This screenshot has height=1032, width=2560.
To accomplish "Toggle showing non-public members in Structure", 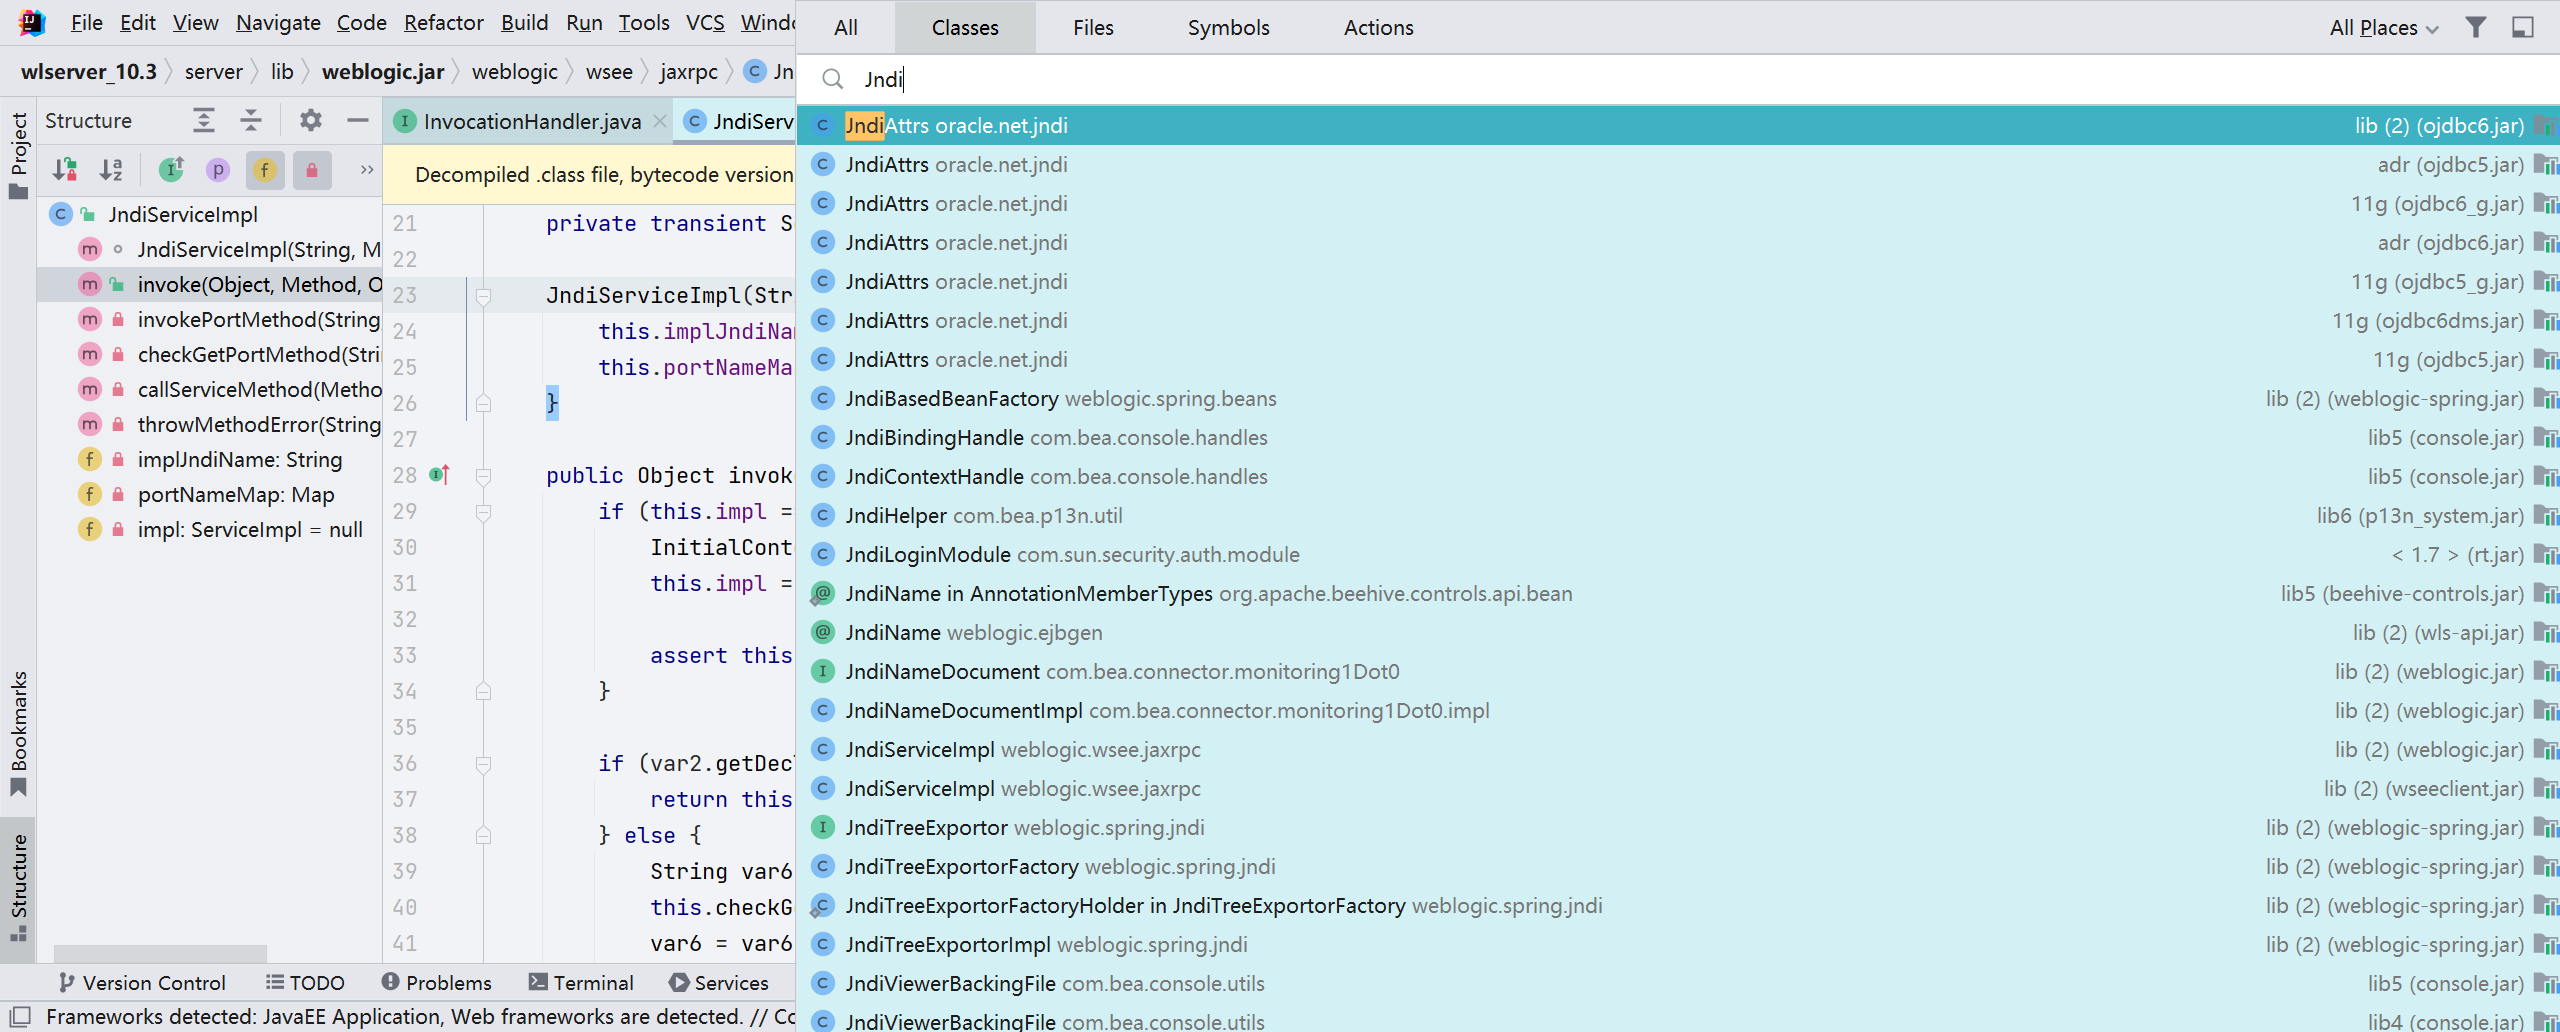I will tap(311, 169).
